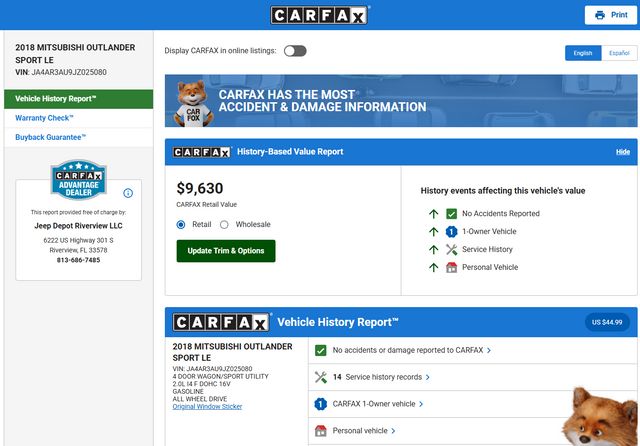The image size is (640, 446).
Task: Click the Update Trim & Options button
Action: (x=225, y=251)
